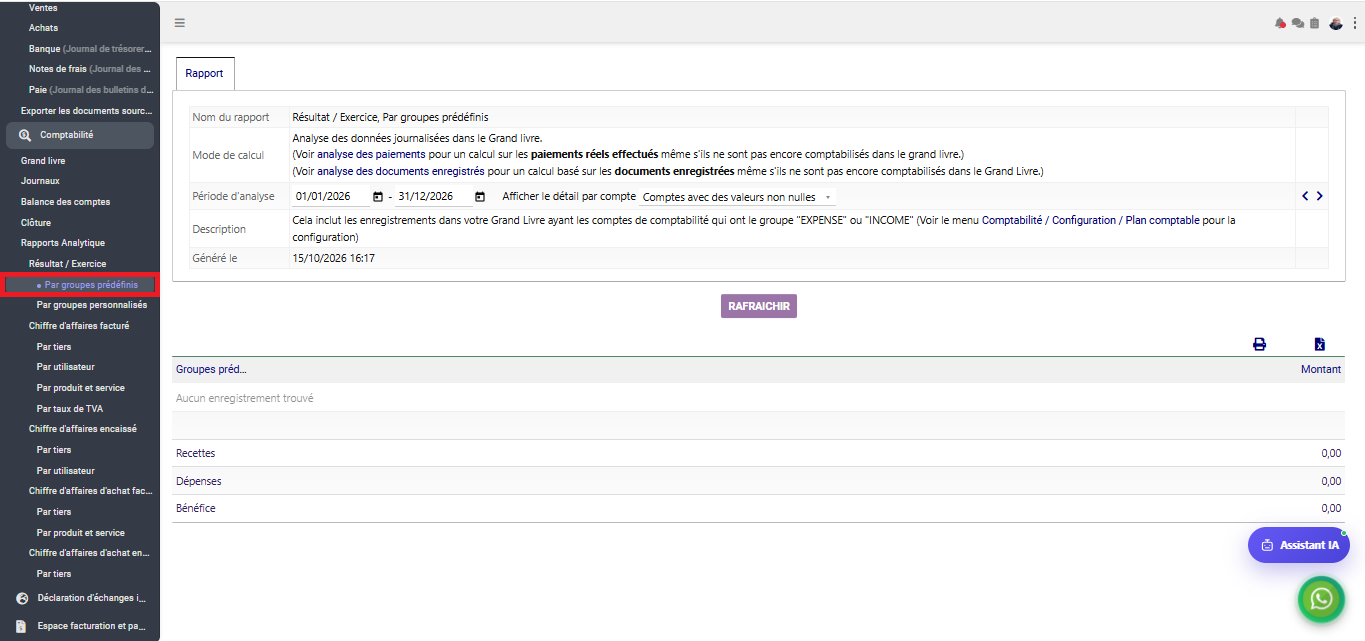Viewport: 1365px width, 641px height.
Task: Open Rapports Analytique in the sidebar
Action: (x=63, y=243)
